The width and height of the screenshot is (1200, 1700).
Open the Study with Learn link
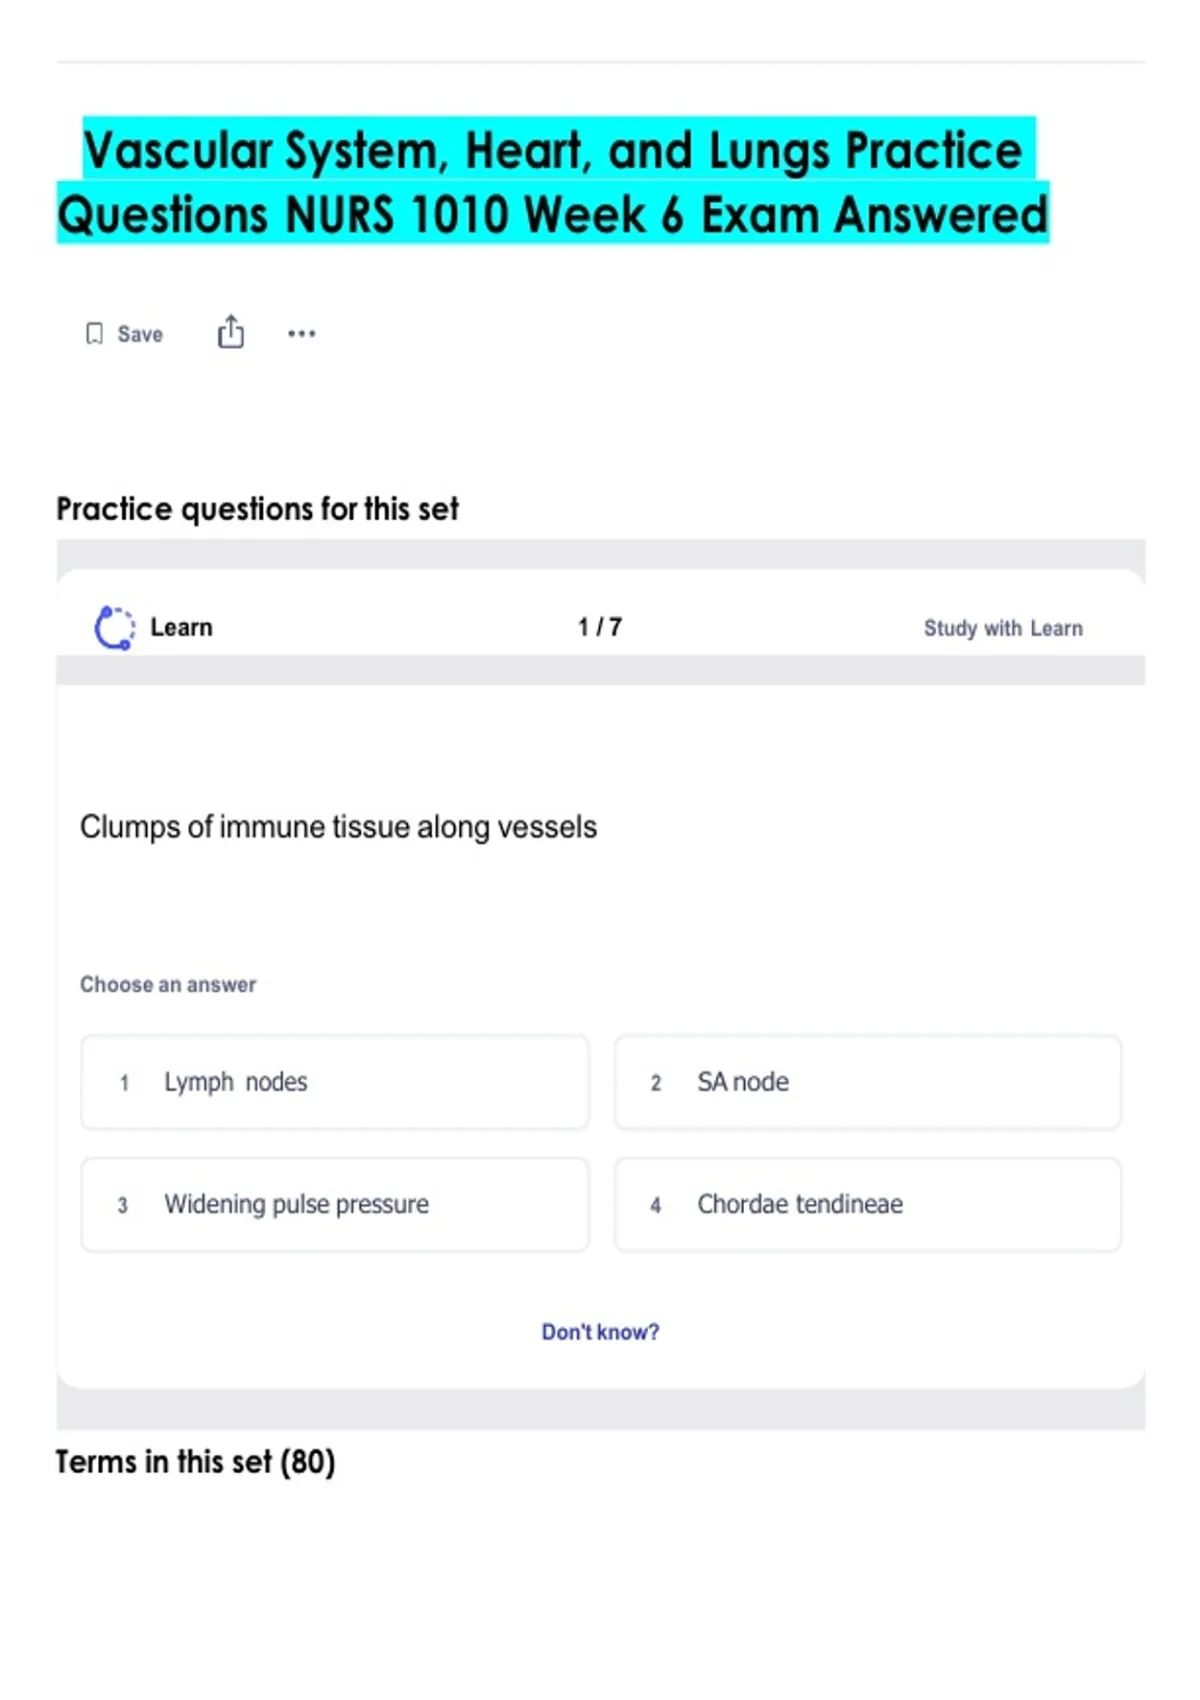click(x=1002, y=628)
